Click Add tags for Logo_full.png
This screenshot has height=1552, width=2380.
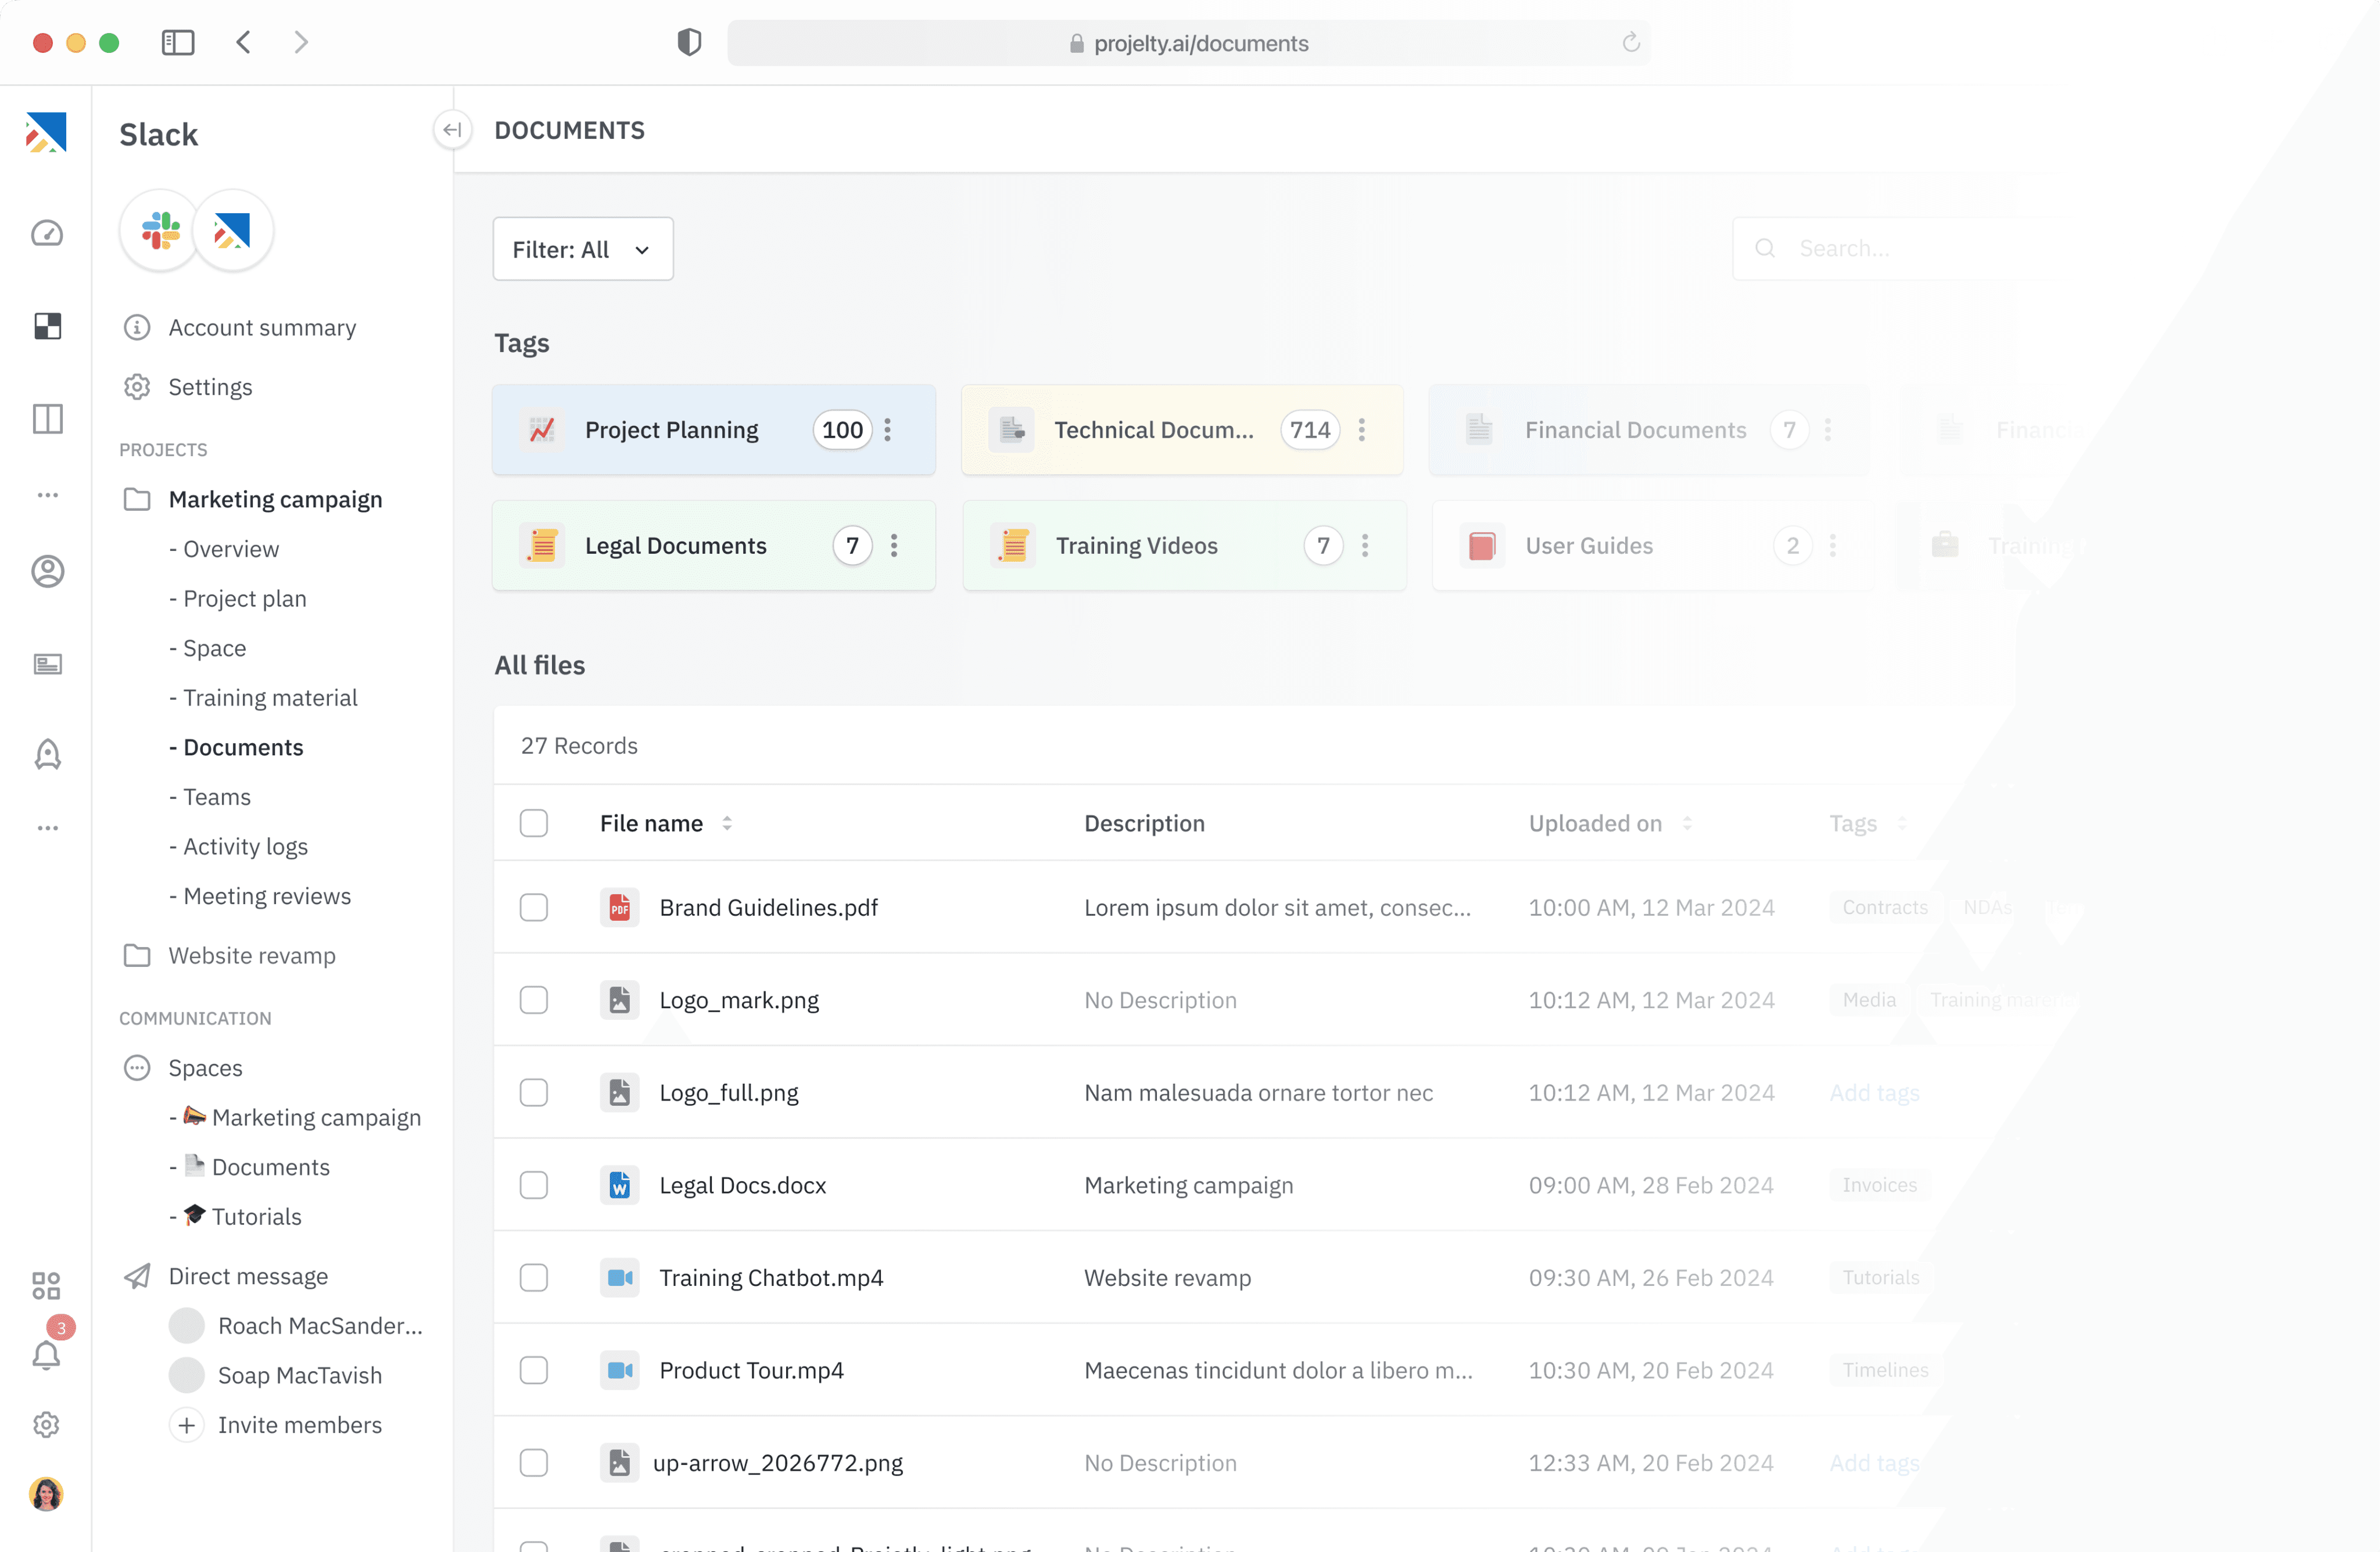click(1874, 1093)
